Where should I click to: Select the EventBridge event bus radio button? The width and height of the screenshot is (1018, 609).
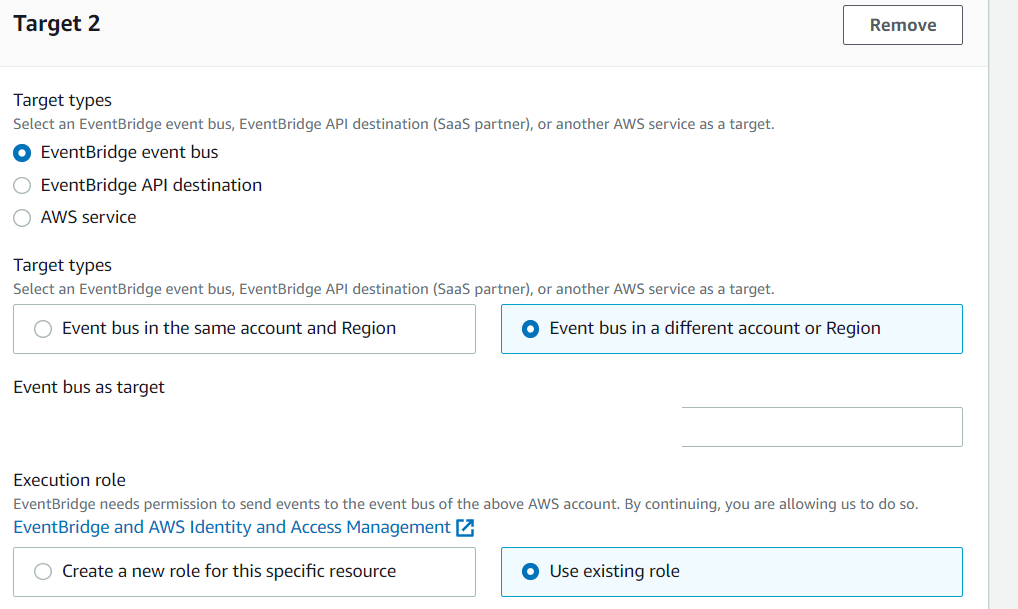pos(23,153)
